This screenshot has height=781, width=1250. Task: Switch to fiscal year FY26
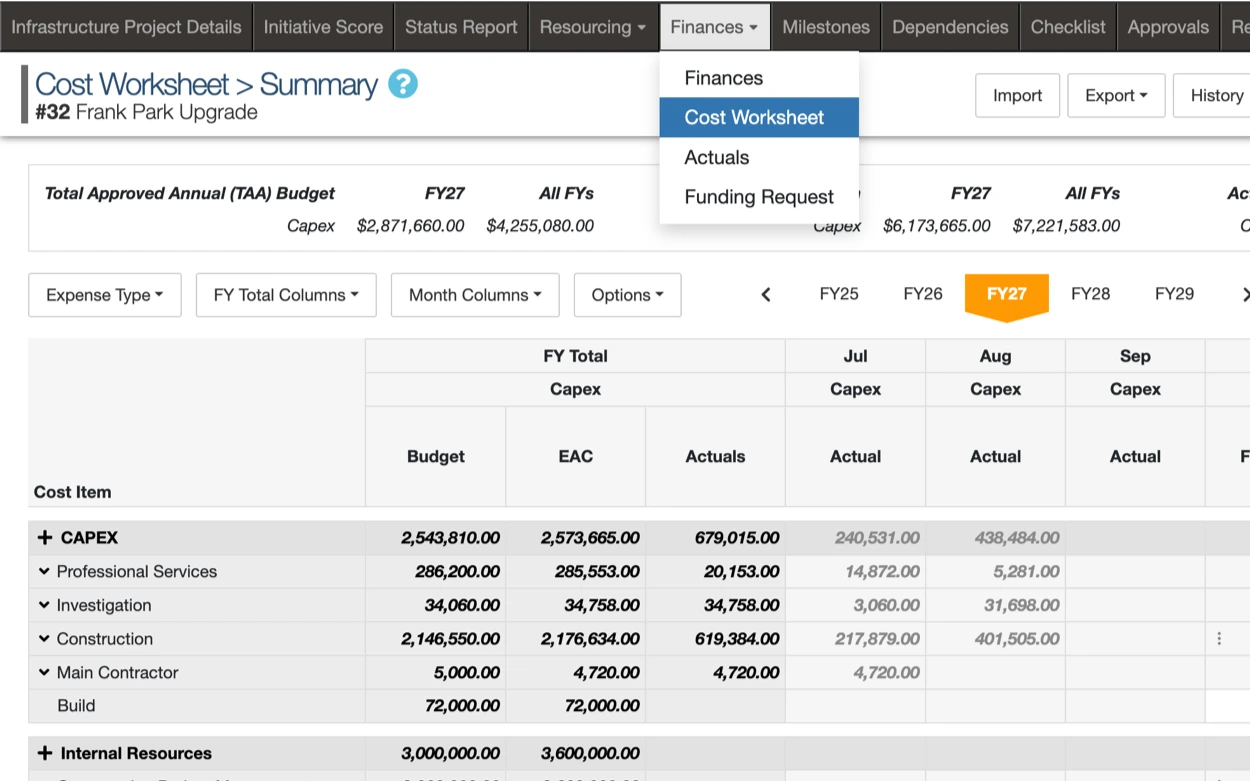[x=923, y=294]
